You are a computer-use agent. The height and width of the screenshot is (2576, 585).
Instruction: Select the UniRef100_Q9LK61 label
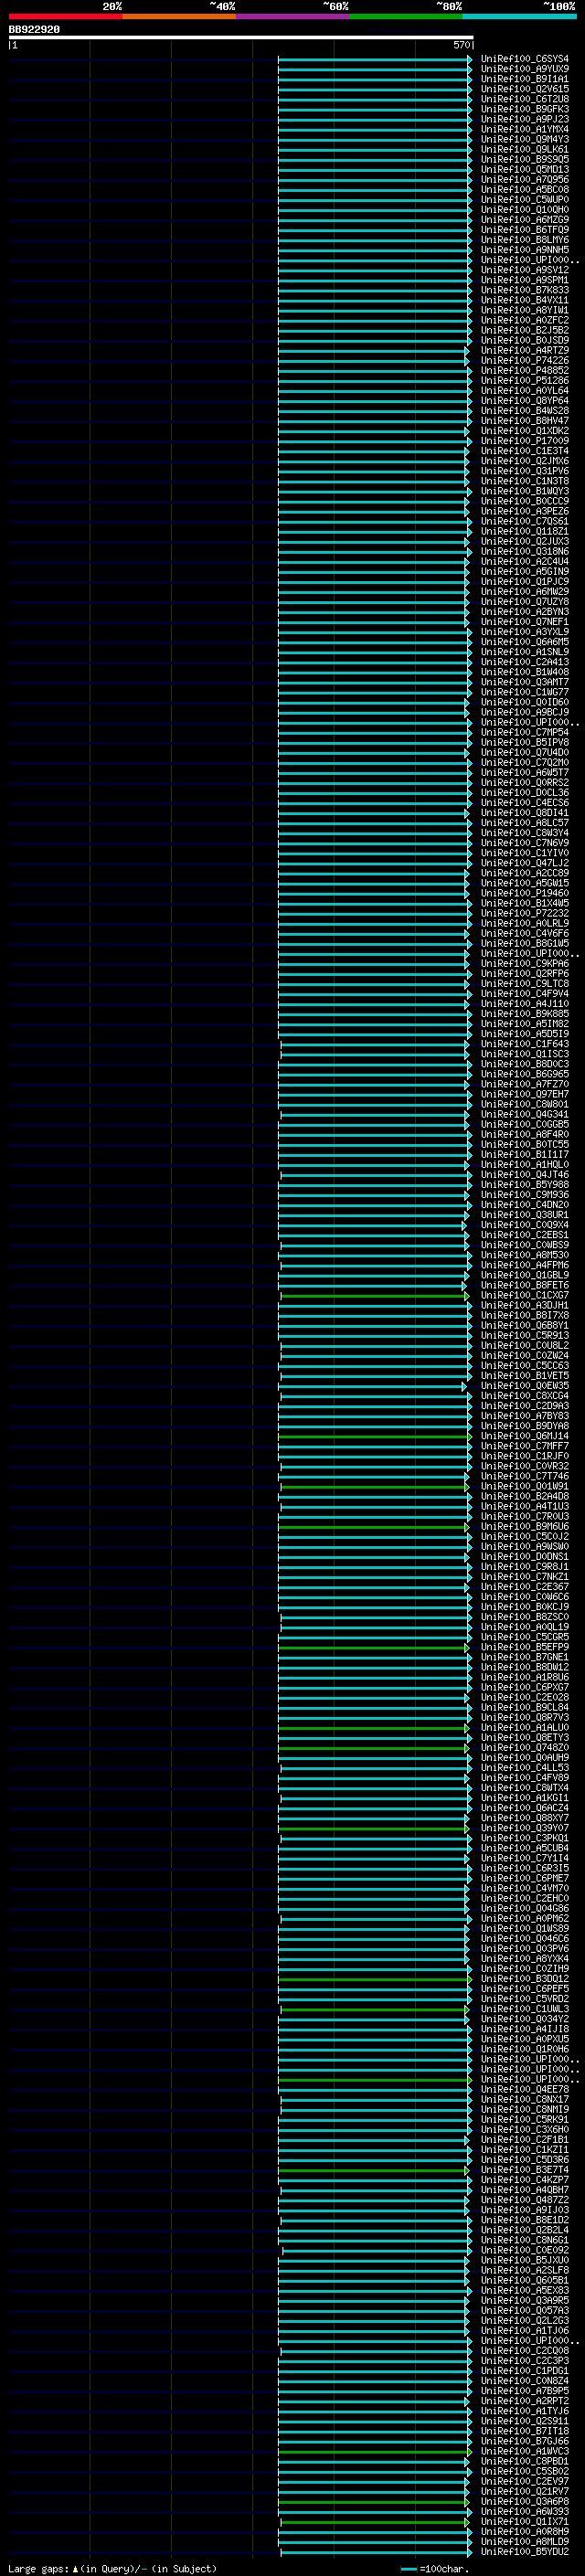[524, 149]
